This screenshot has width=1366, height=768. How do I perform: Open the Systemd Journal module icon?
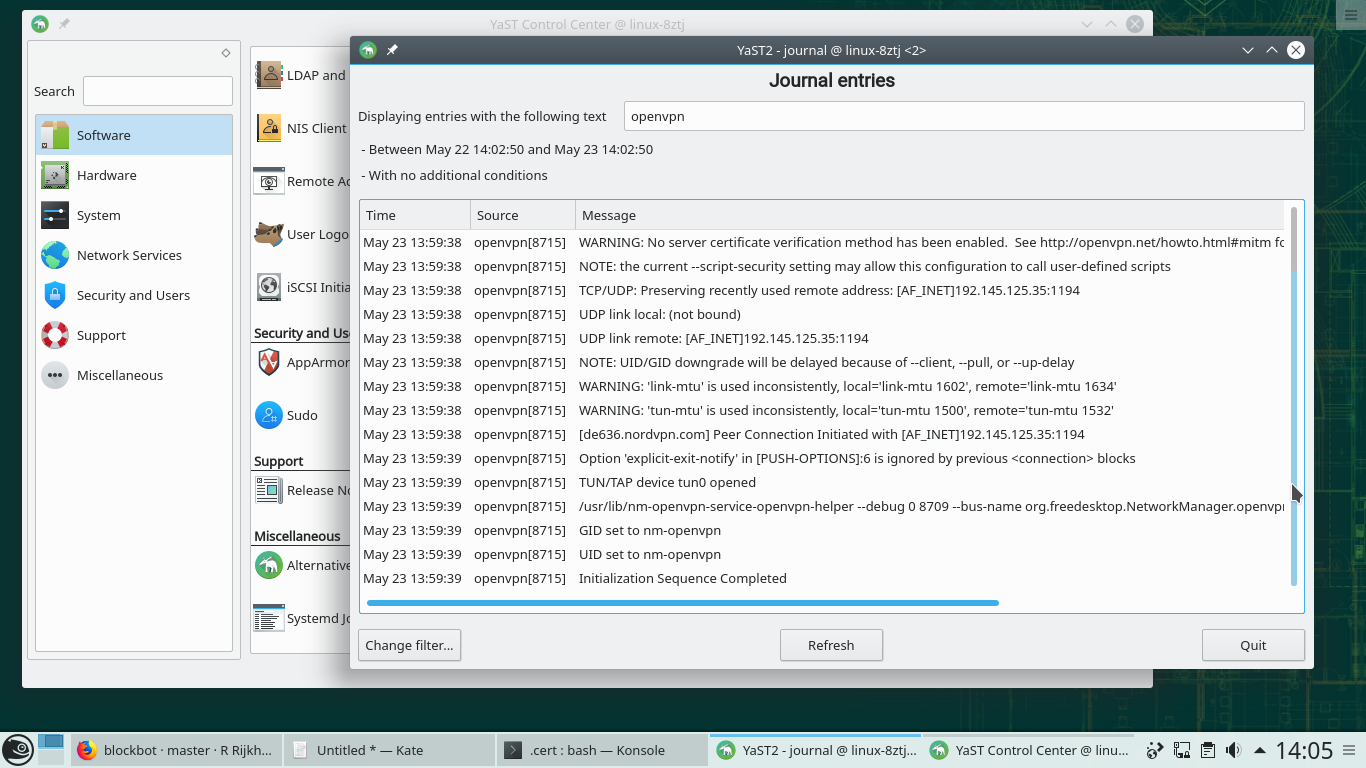click(269, 618)
